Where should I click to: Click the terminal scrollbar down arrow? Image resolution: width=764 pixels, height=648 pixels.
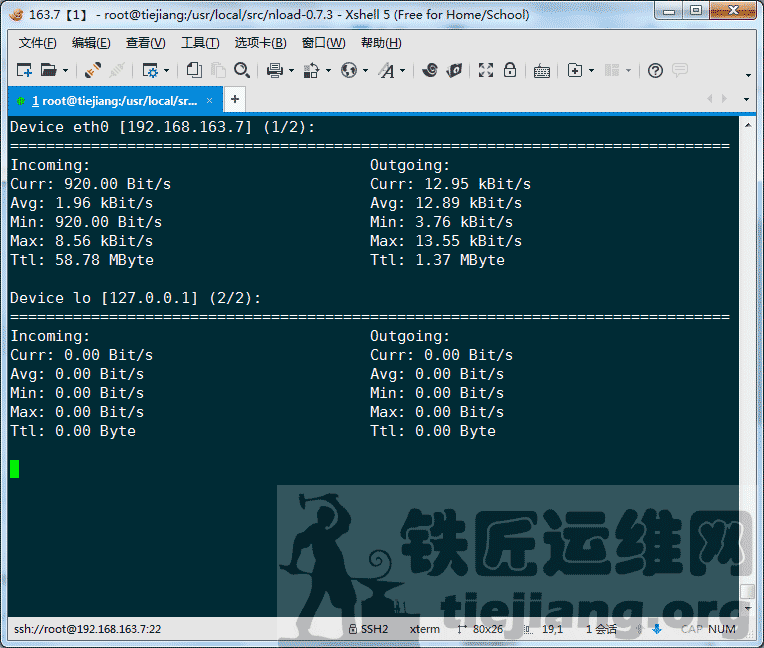click(x=748, y=609)
